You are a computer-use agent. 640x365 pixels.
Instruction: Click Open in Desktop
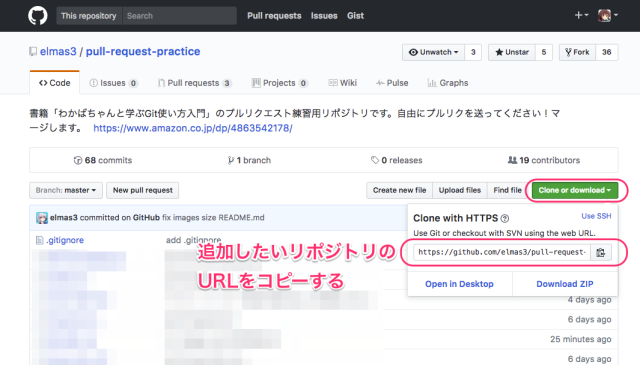(x=459, y=284)
